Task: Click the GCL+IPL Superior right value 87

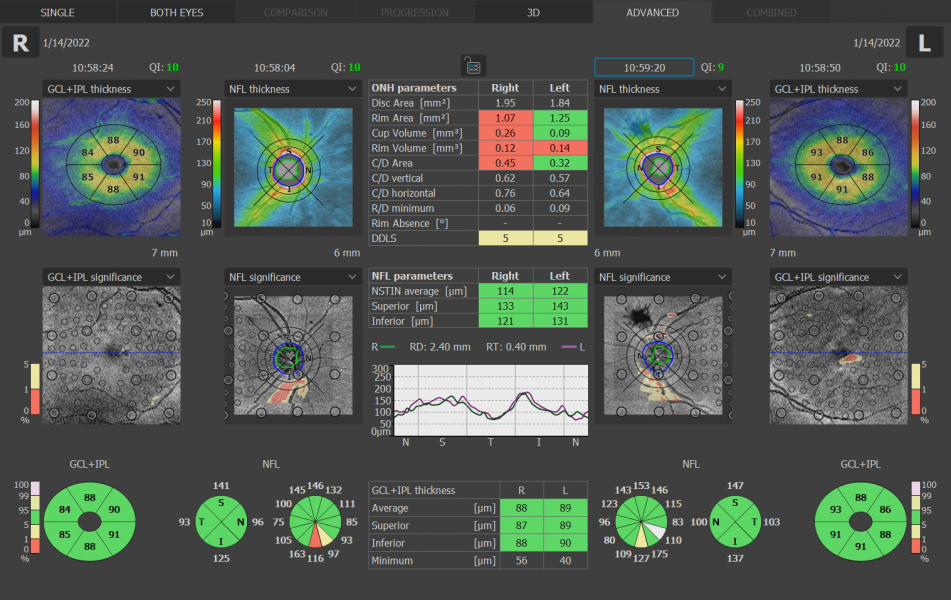Action: pos(522,525)
